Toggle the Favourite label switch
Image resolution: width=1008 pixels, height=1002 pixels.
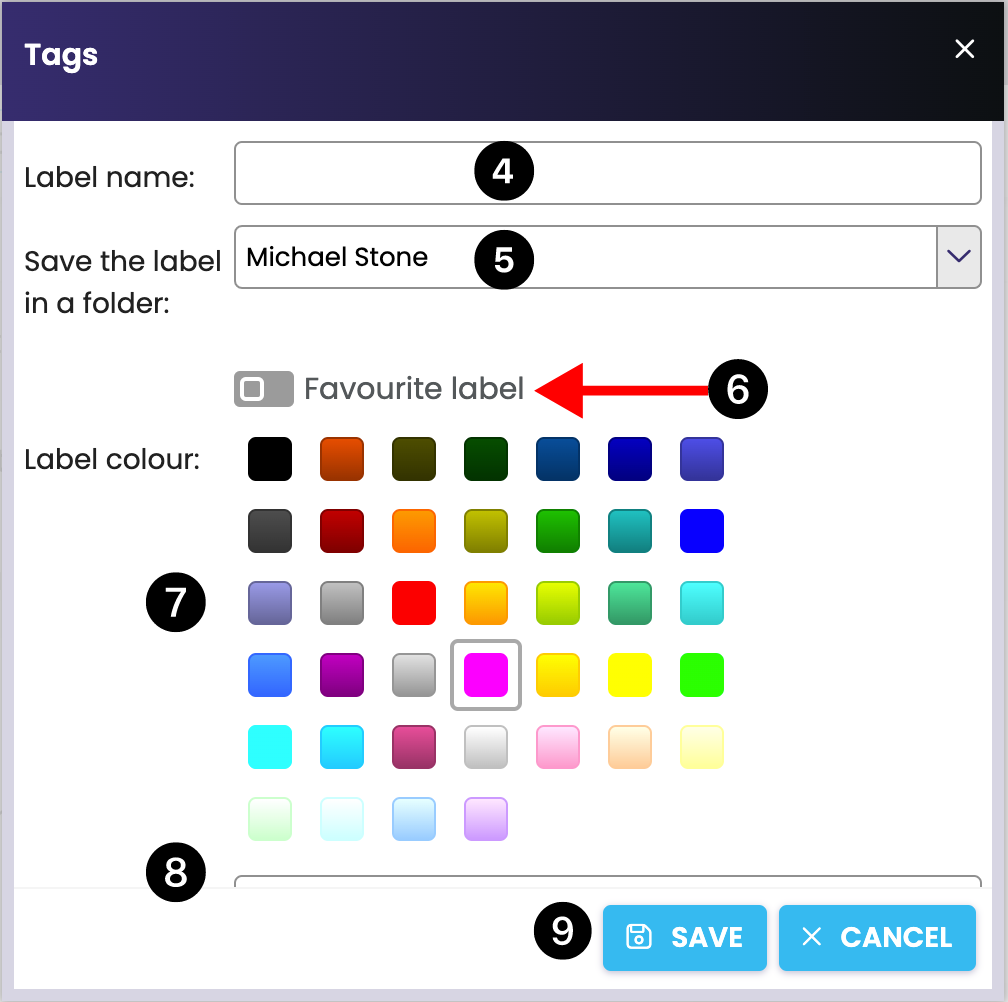264,388
